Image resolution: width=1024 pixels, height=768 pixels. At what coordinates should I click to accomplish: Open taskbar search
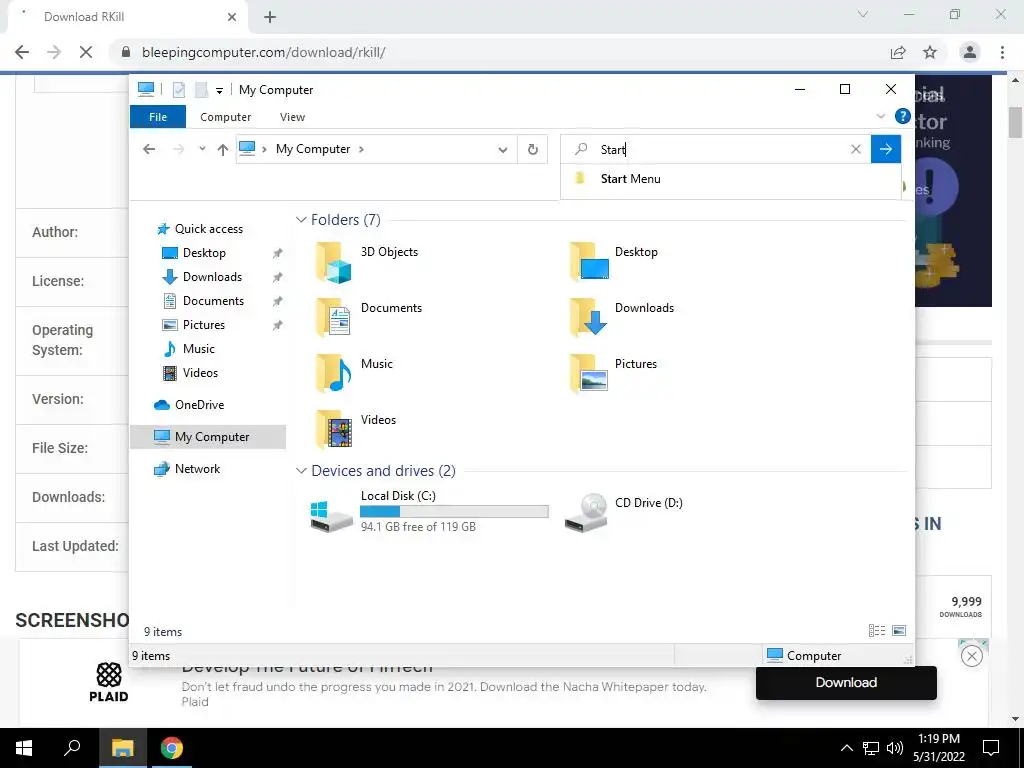(x=72, y=748)
